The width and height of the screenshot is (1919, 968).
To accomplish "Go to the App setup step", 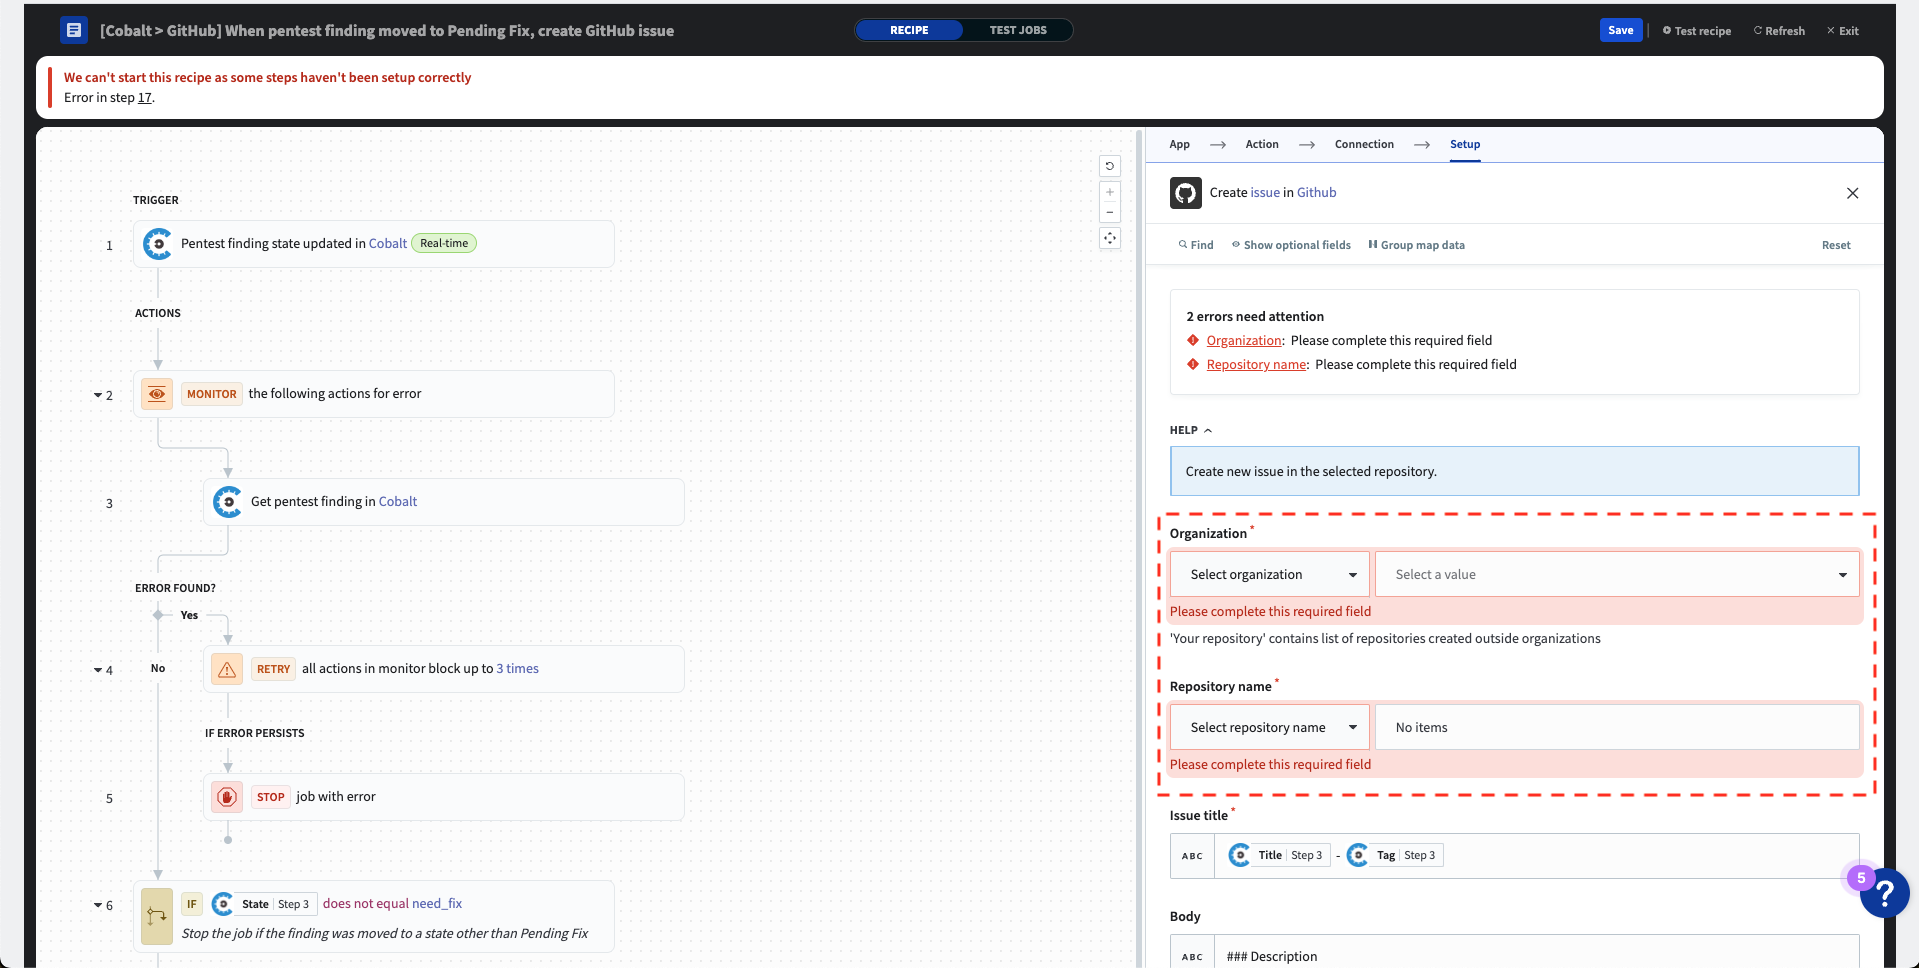I will coord(1180,144).
